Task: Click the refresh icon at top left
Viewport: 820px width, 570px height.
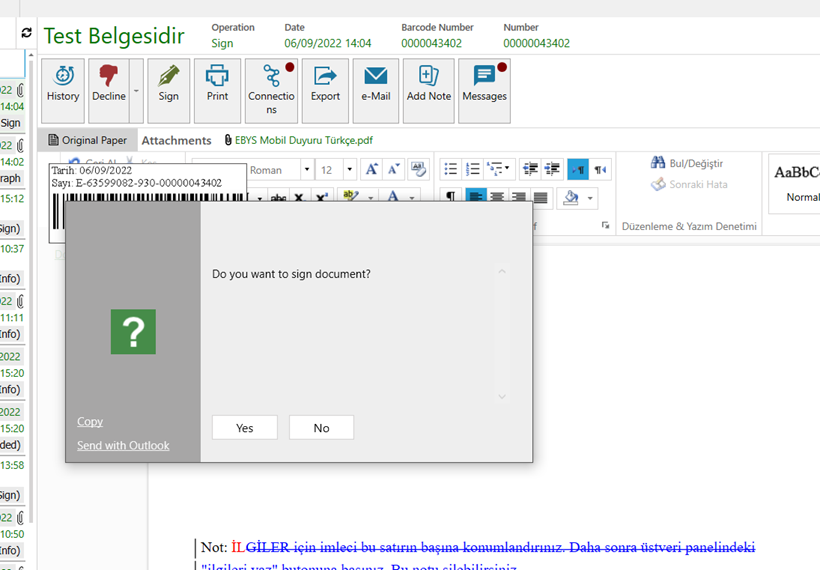Action: (x=26, y=33)
